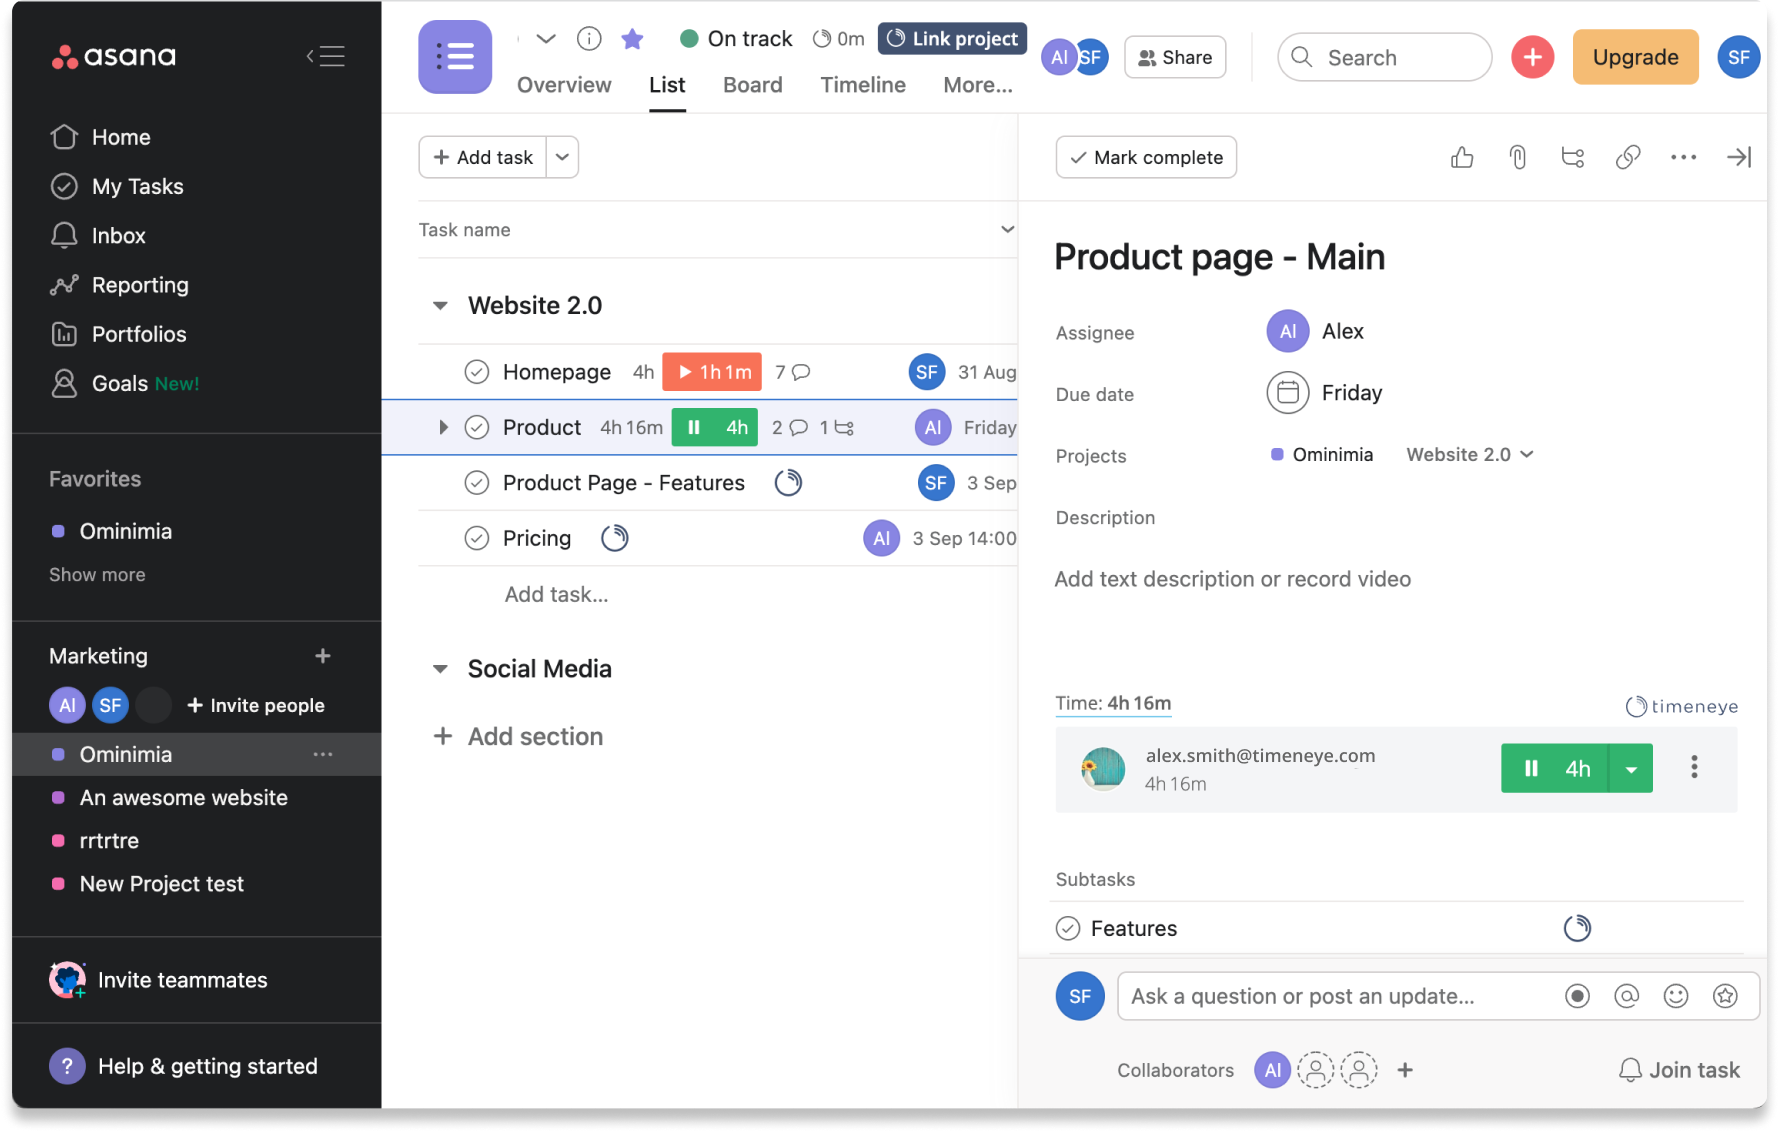This screenshot has height=1133, width=1779.
Task: Open the More... tab menu
Action: point(978,85)
